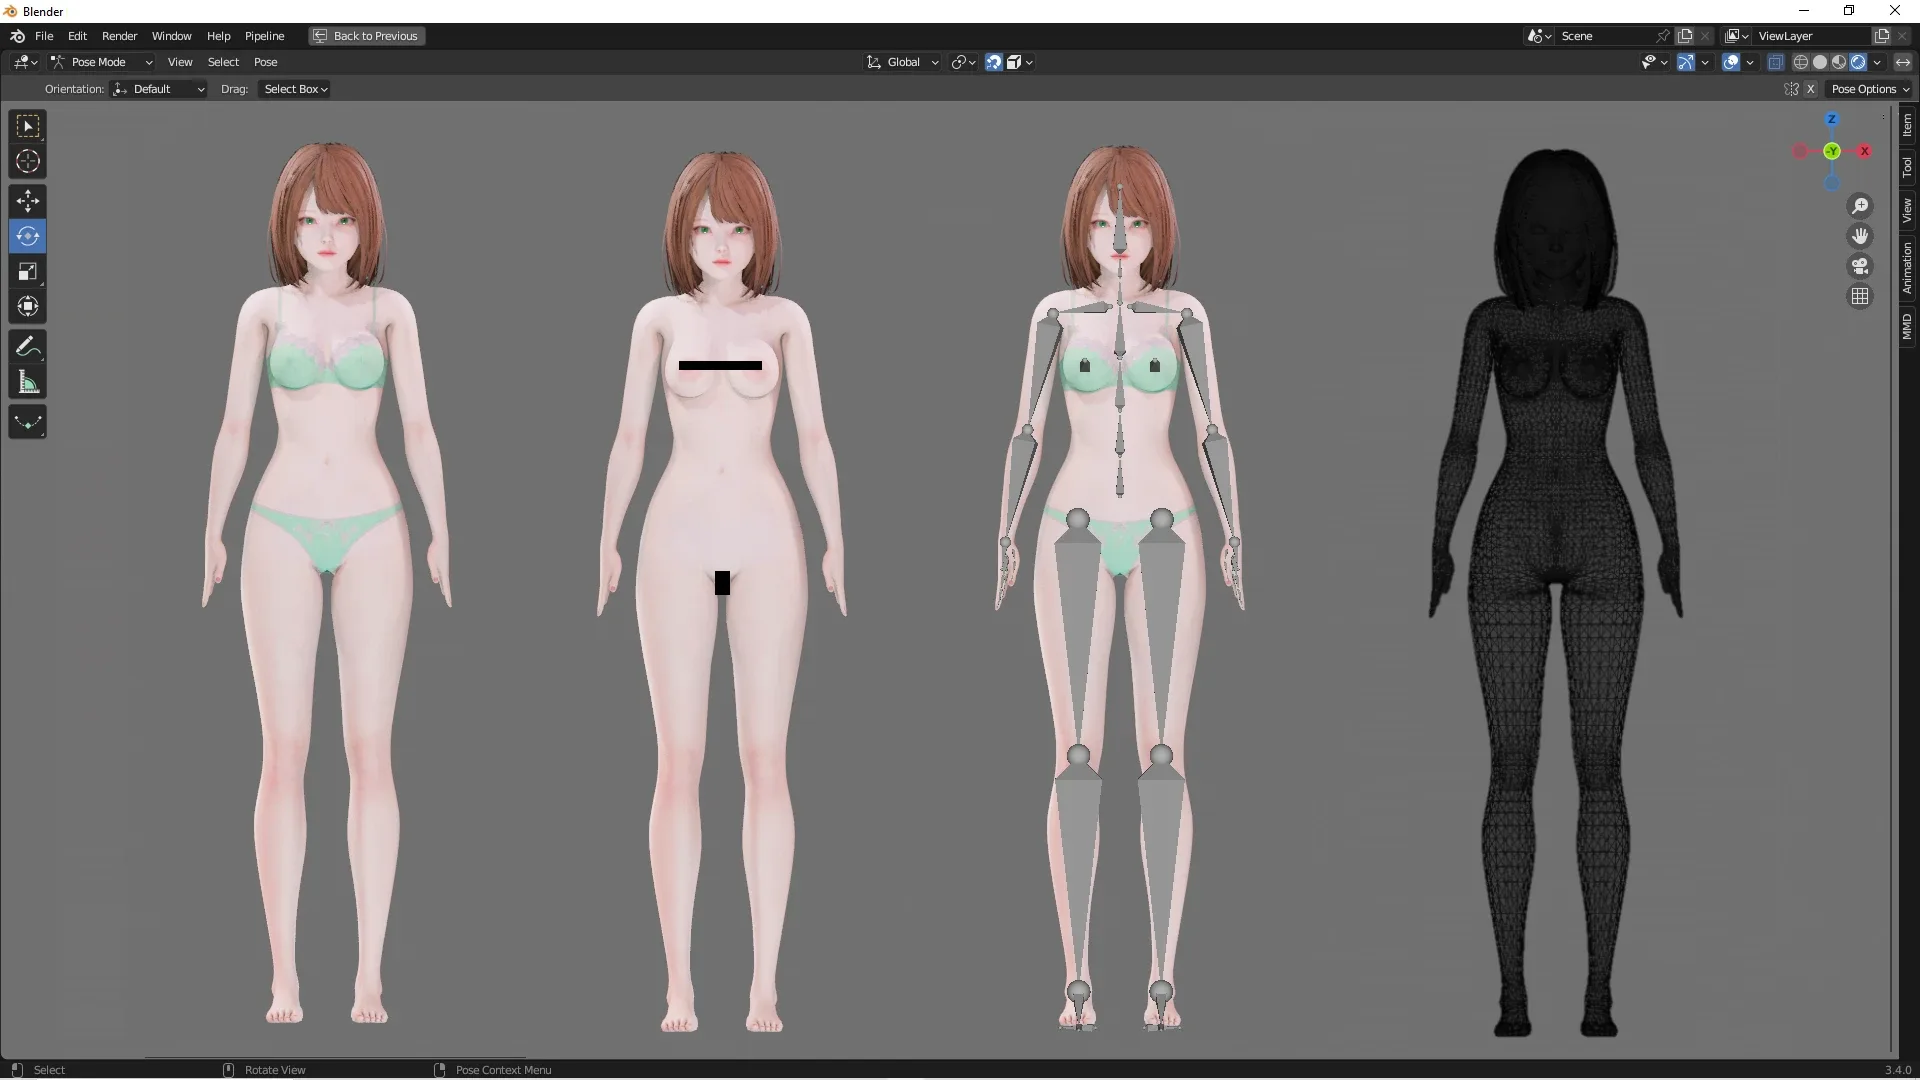Toggle X-Ray mode in the header
This screenshot has width=1920, height=1080.
coord(1776,61)
